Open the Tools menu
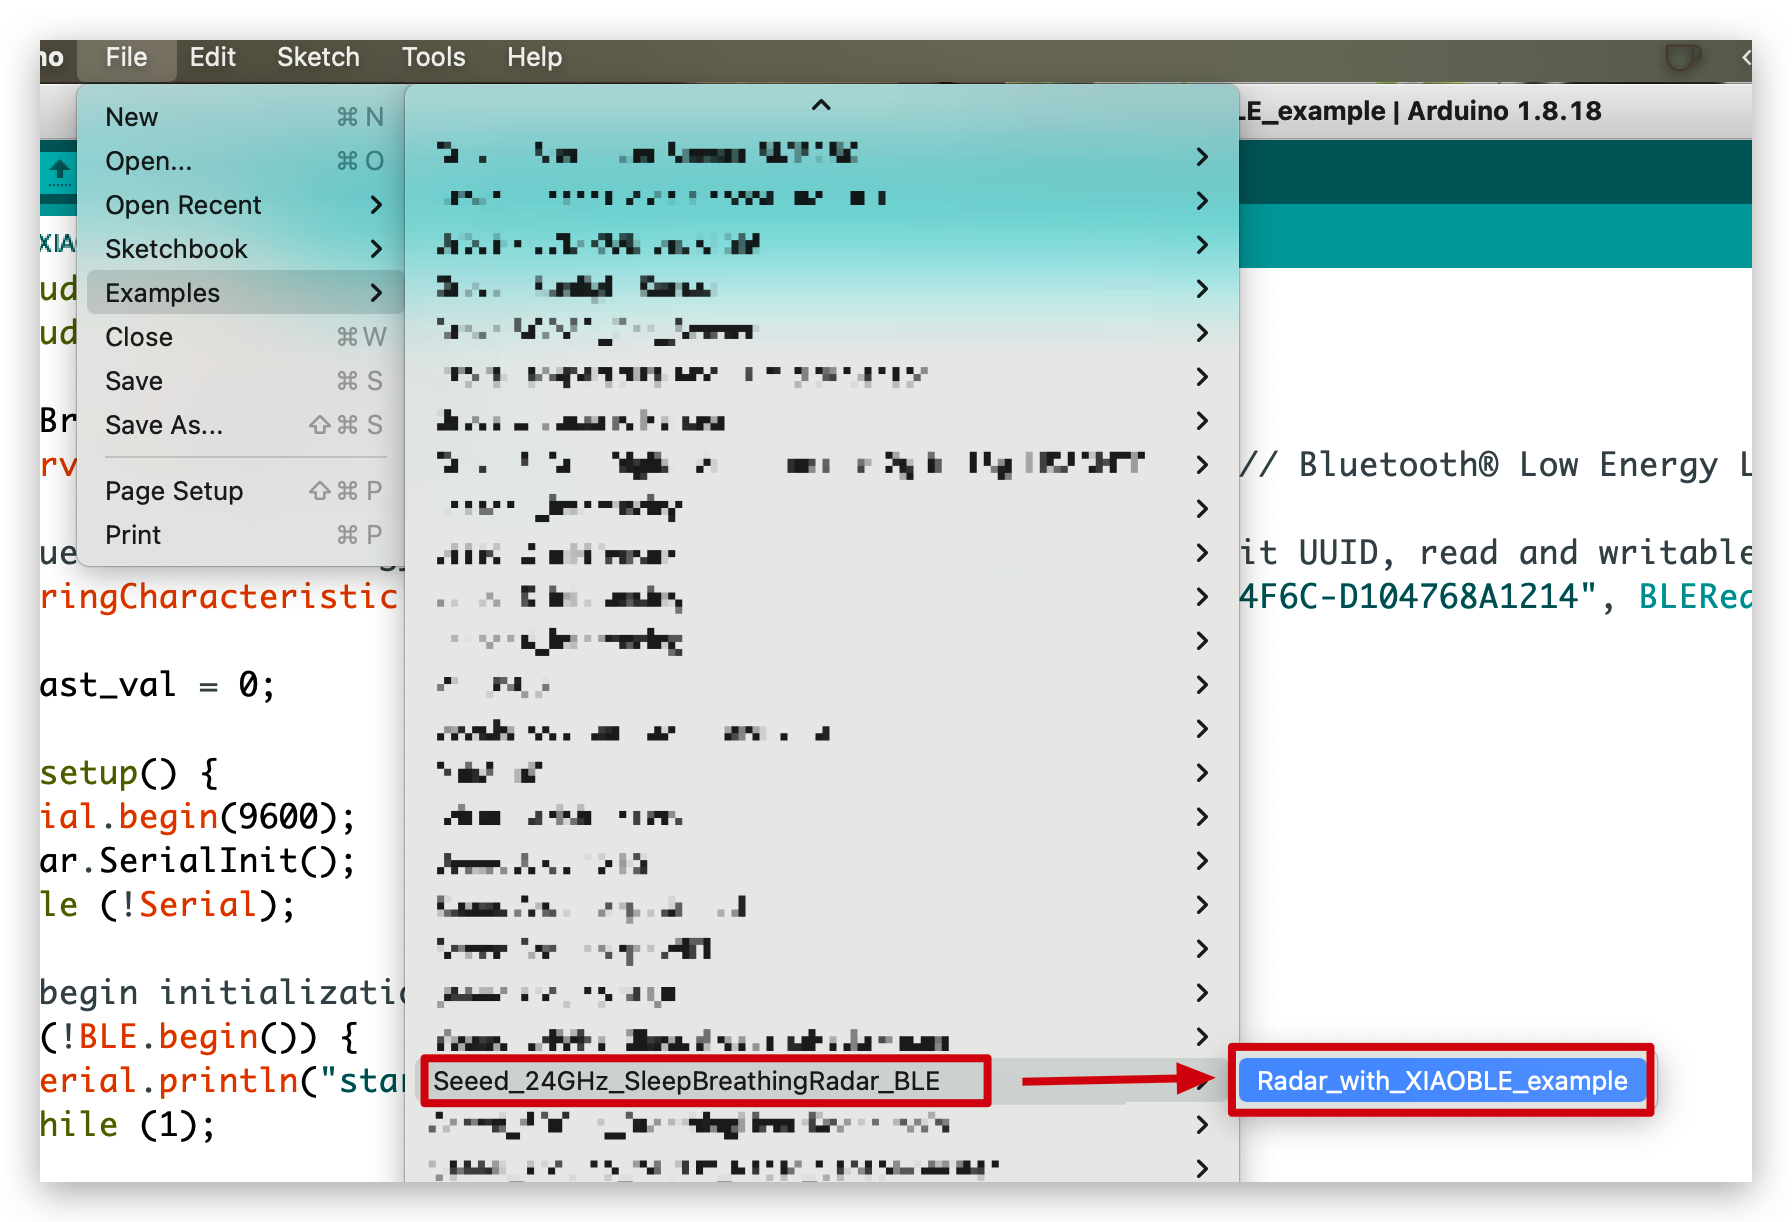The width and height of the screenshot is (1792, 1222). click(x=433, y=58)
